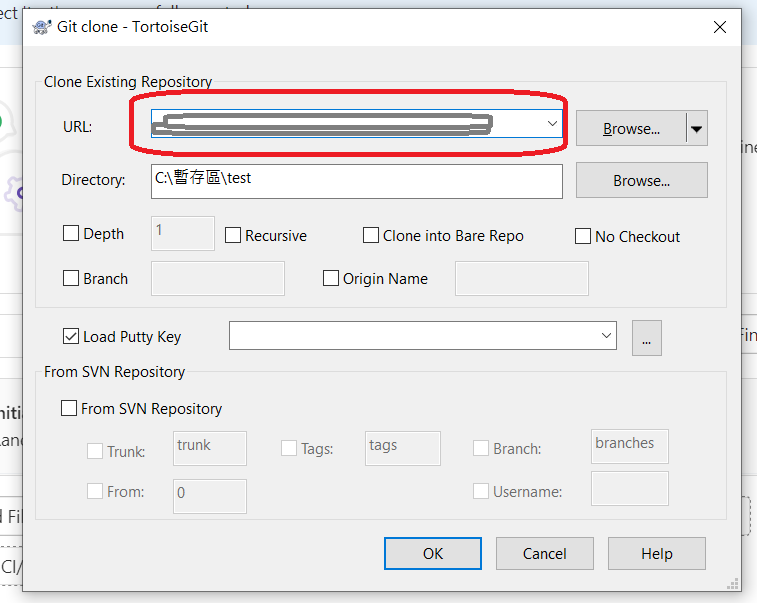Browse for the clone directory
Screen dimensions: 757x603
point(642,181)
